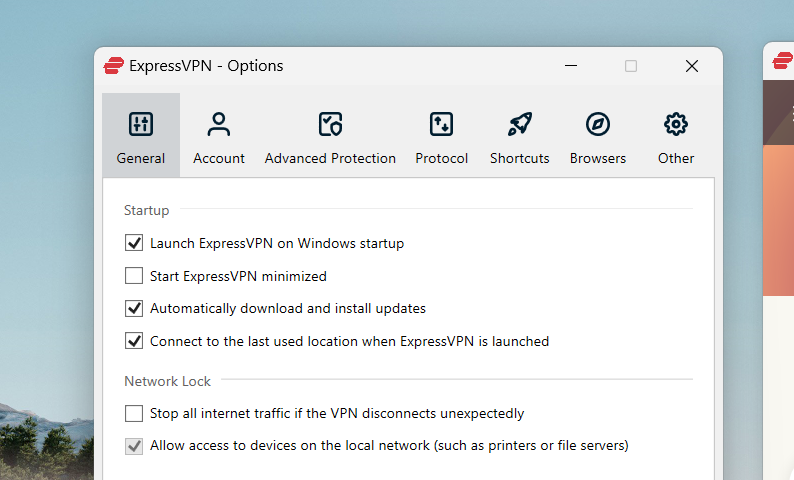Viewport: 794px width, 480px height.
Task: Close the ExpressVPN Options window
Action: (x=692, y=66)
